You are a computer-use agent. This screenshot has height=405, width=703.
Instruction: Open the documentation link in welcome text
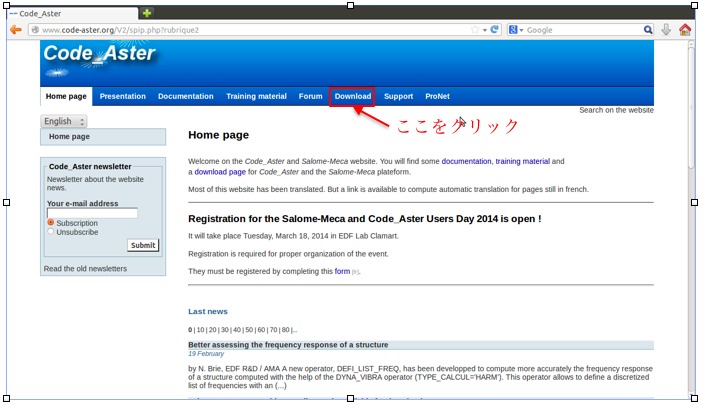466,161
